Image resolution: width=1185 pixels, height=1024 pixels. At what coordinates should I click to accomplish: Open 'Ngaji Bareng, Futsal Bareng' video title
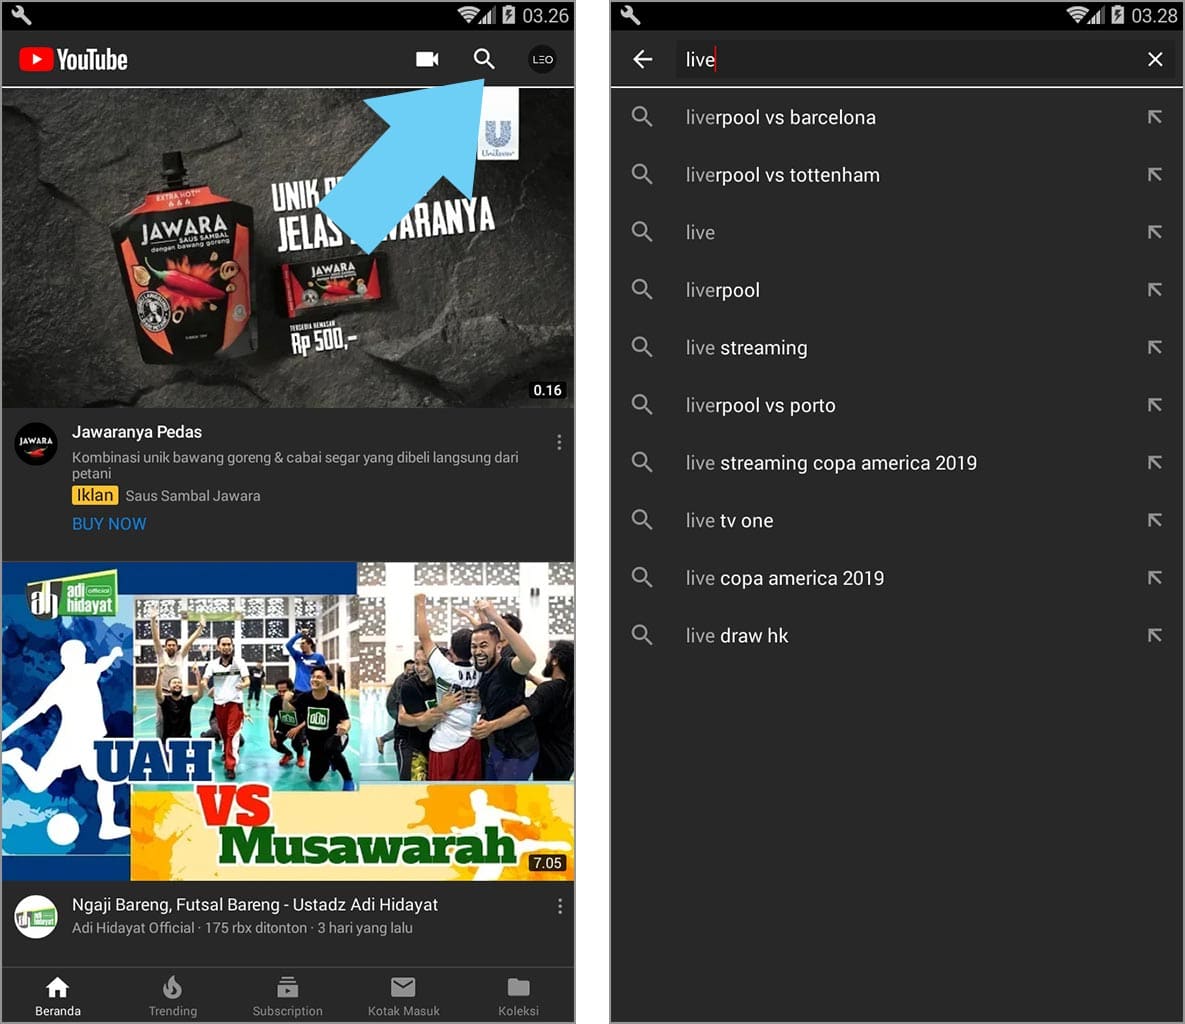[255, 905]
